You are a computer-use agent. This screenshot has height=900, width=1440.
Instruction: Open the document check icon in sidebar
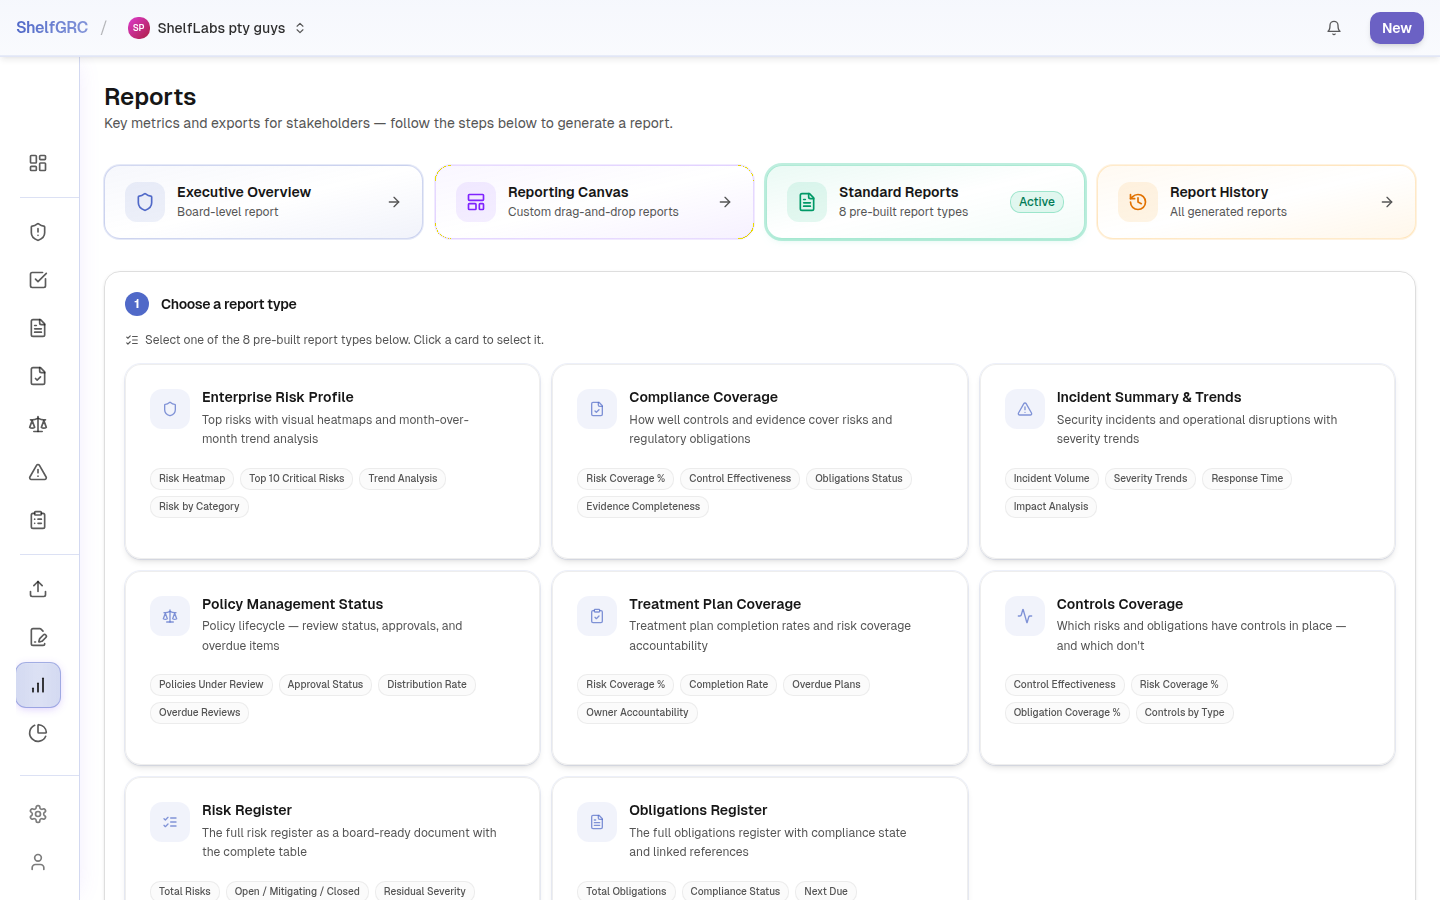coord(38,376)
